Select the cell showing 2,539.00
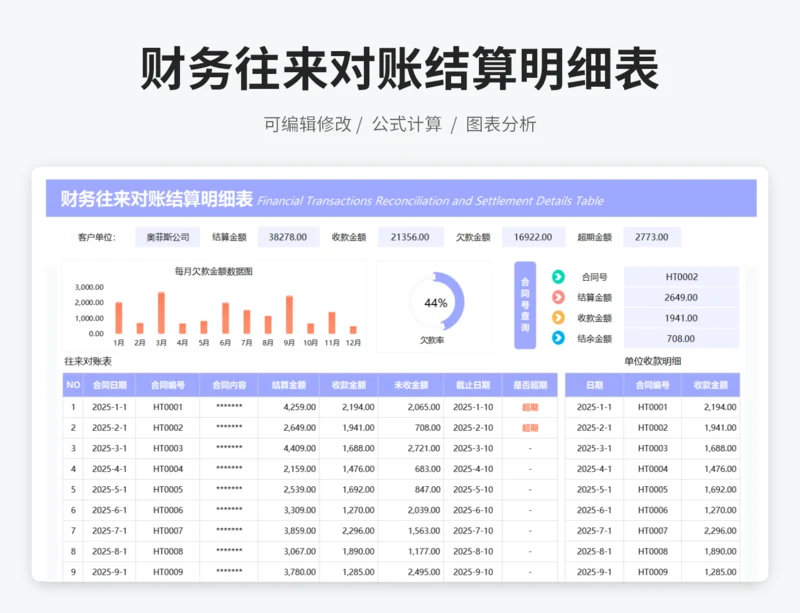Image resolution: width=800 pixels, height=613 pixels. click(289, 489)
